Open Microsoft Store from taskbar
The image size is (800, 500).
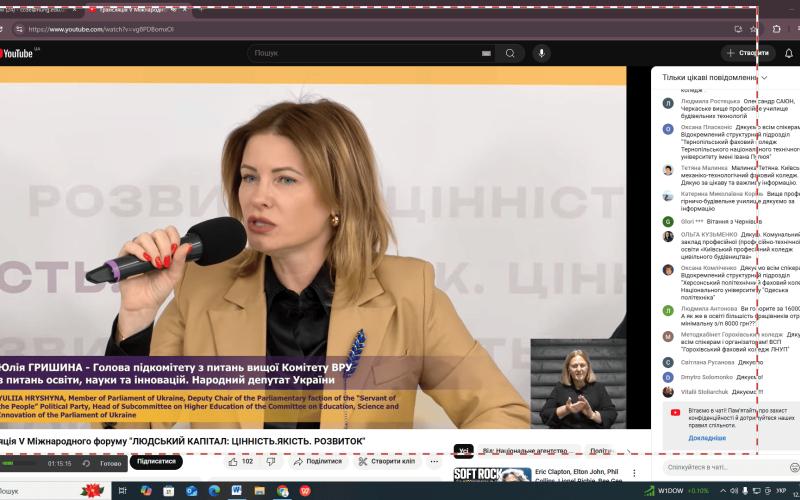coord(168,491)
